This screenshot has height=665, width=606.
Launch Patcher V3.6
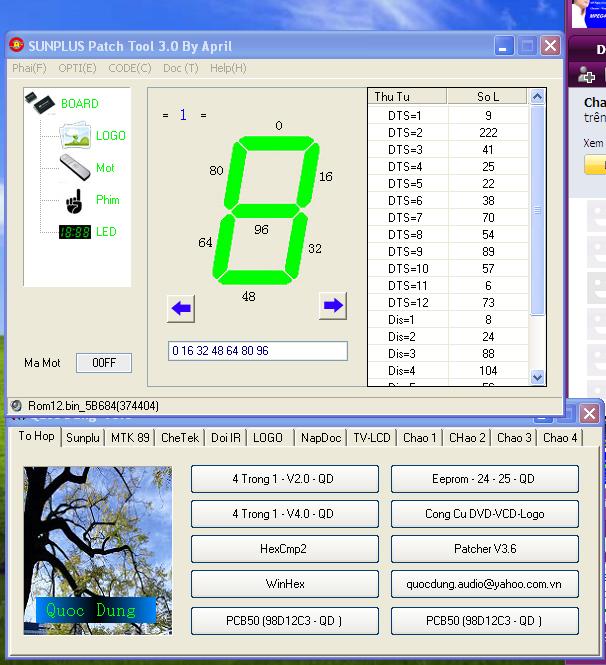pos(485,549)
